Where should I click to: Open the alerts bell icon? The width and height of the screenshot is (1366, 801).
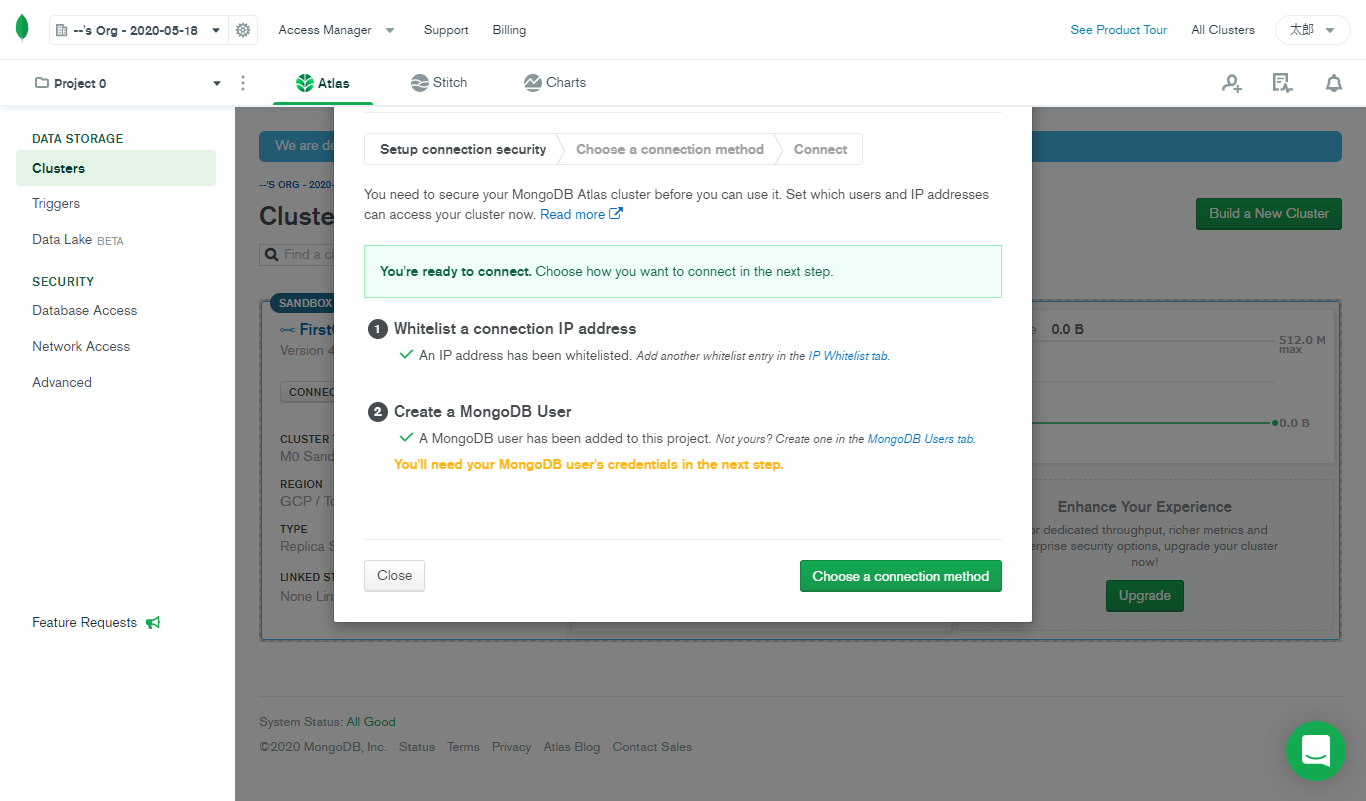click(1334, 83)
